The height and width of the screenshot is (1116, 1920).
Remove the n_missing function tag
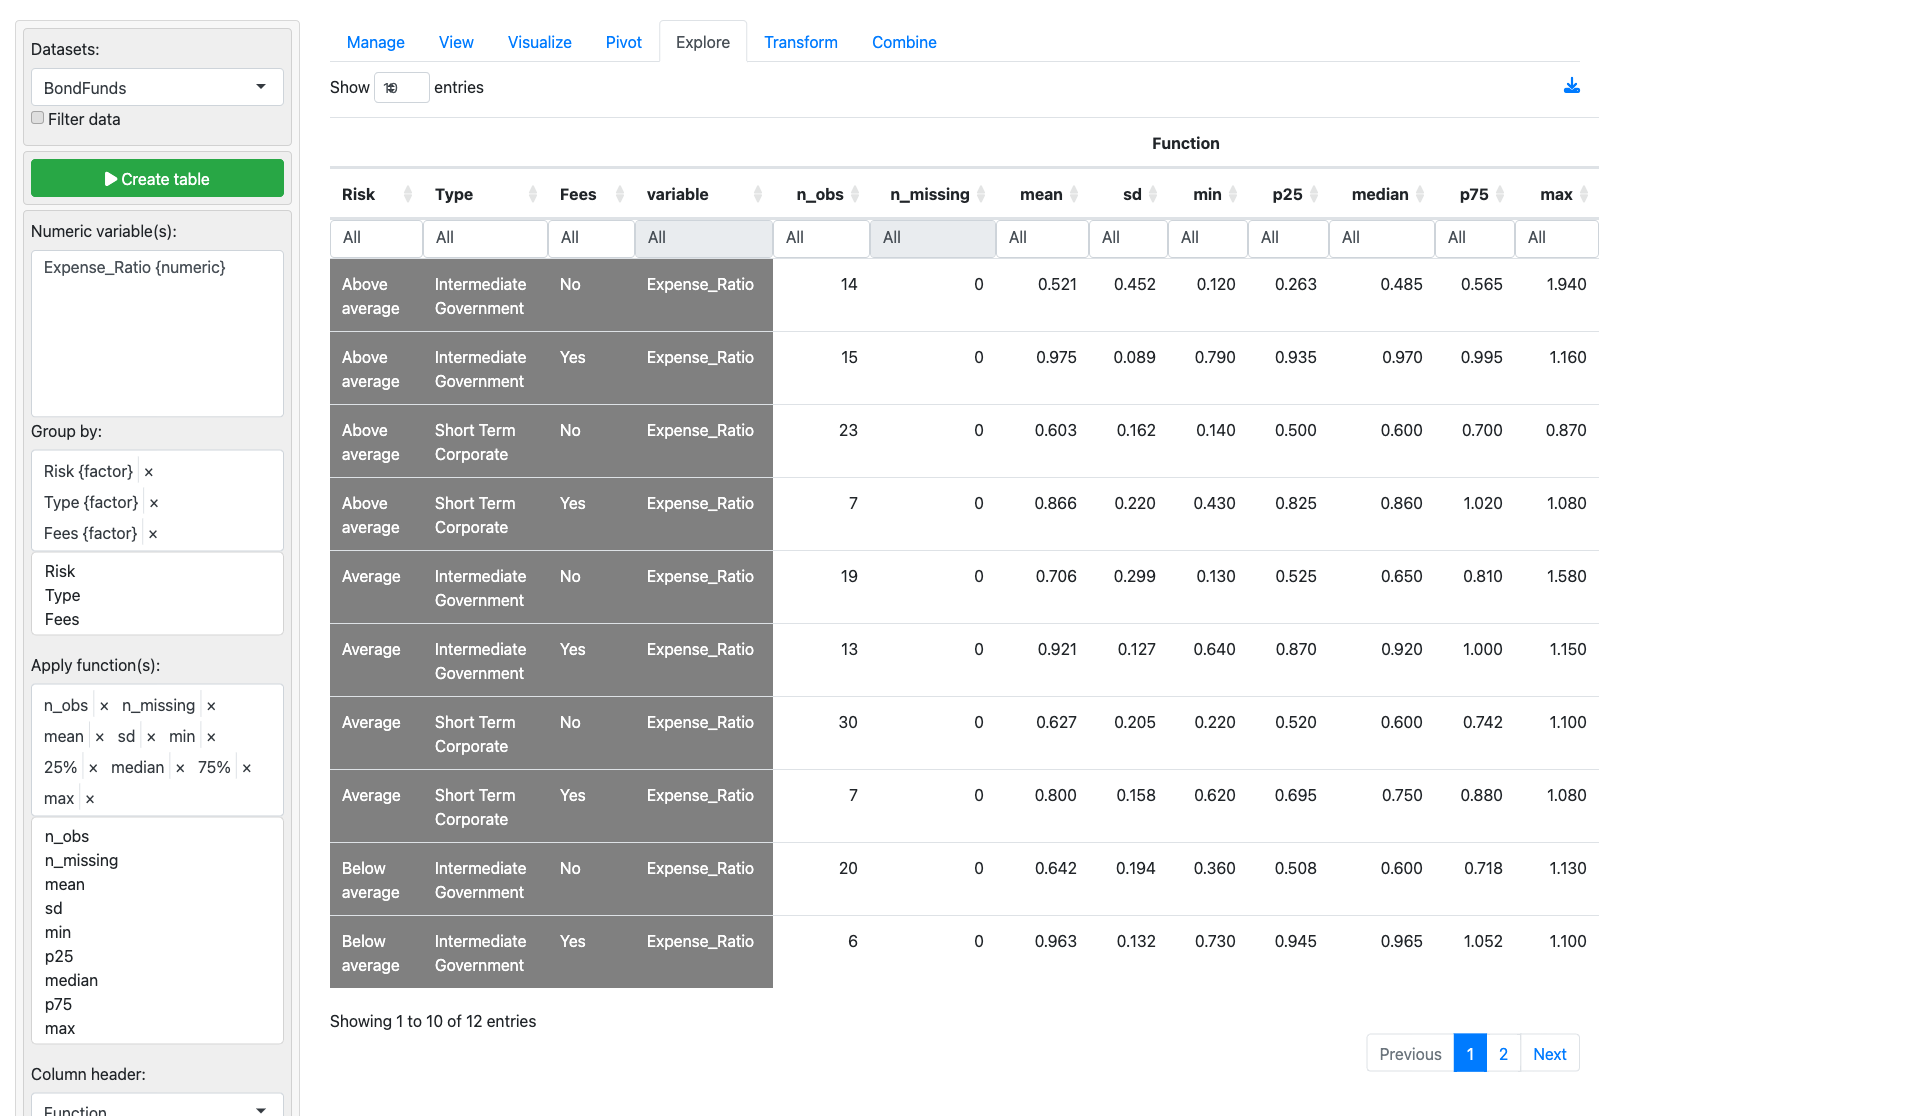211,706
